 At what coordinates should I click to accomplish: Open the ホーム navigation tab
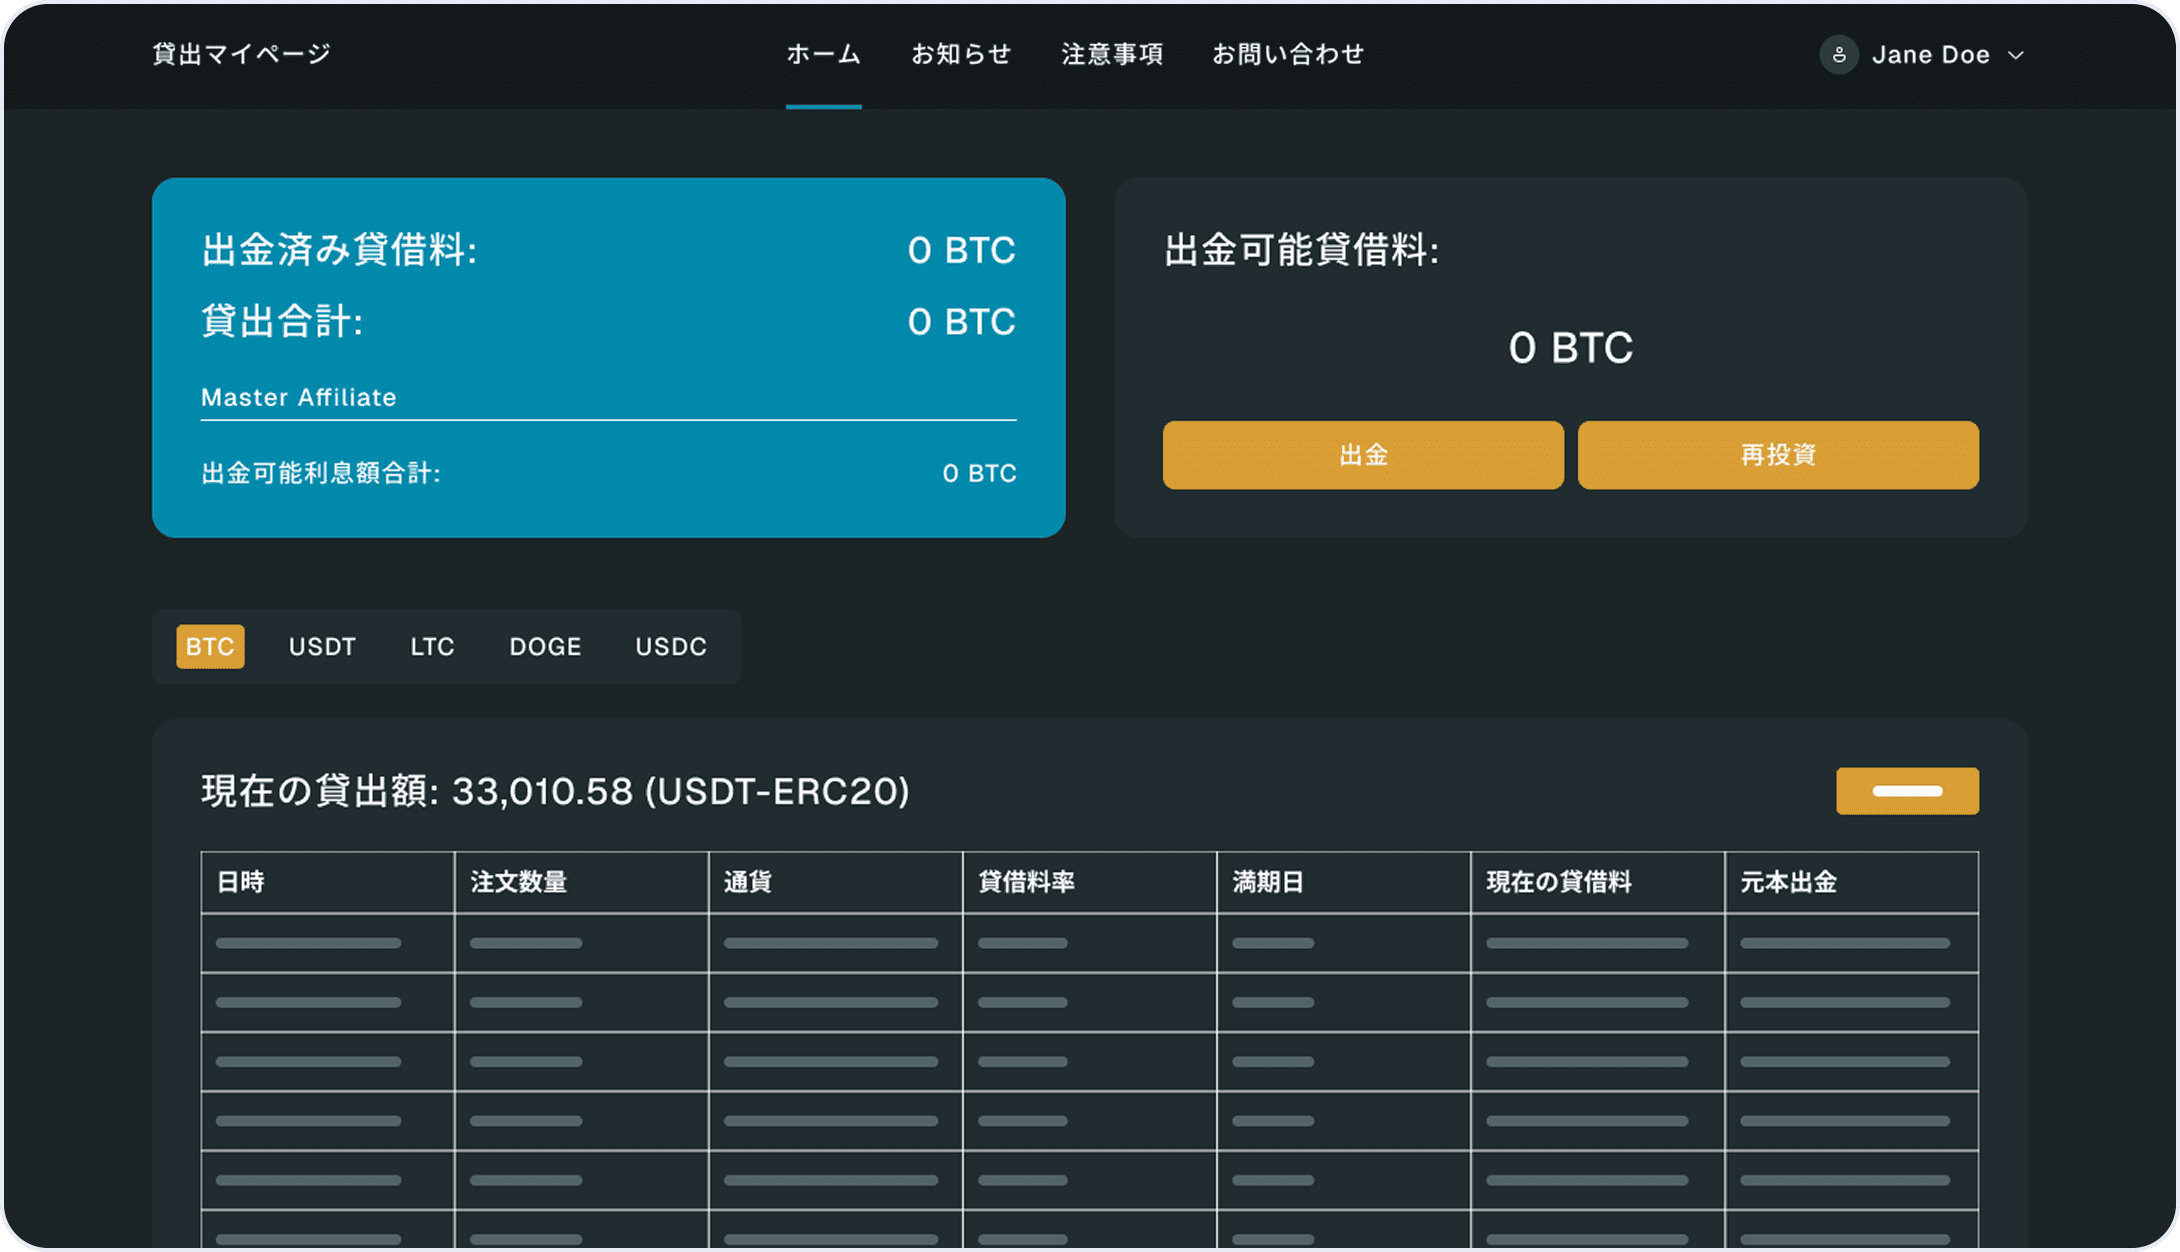823,54
